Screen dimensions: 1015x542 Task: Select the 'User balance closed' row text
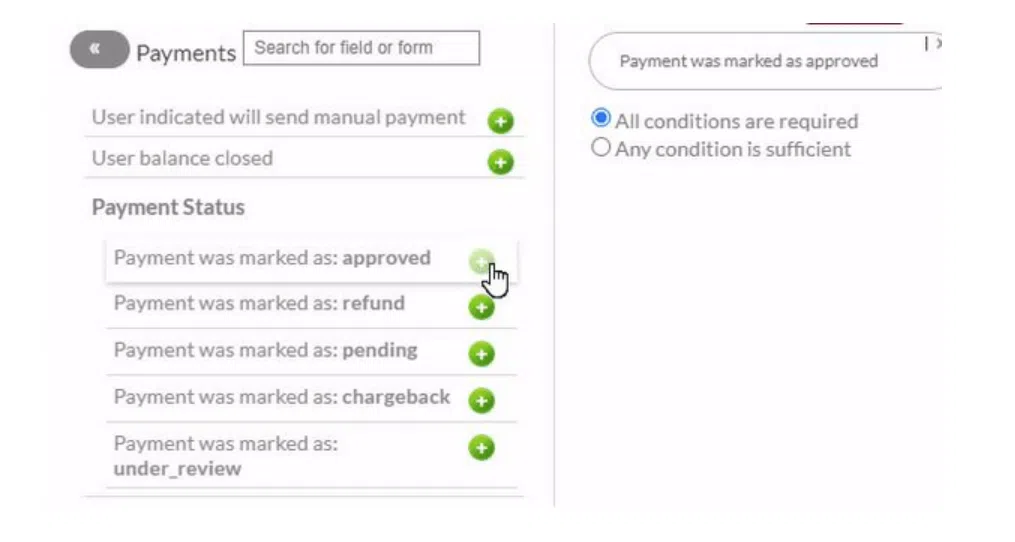pyautogui.click(x=182, y=159)
